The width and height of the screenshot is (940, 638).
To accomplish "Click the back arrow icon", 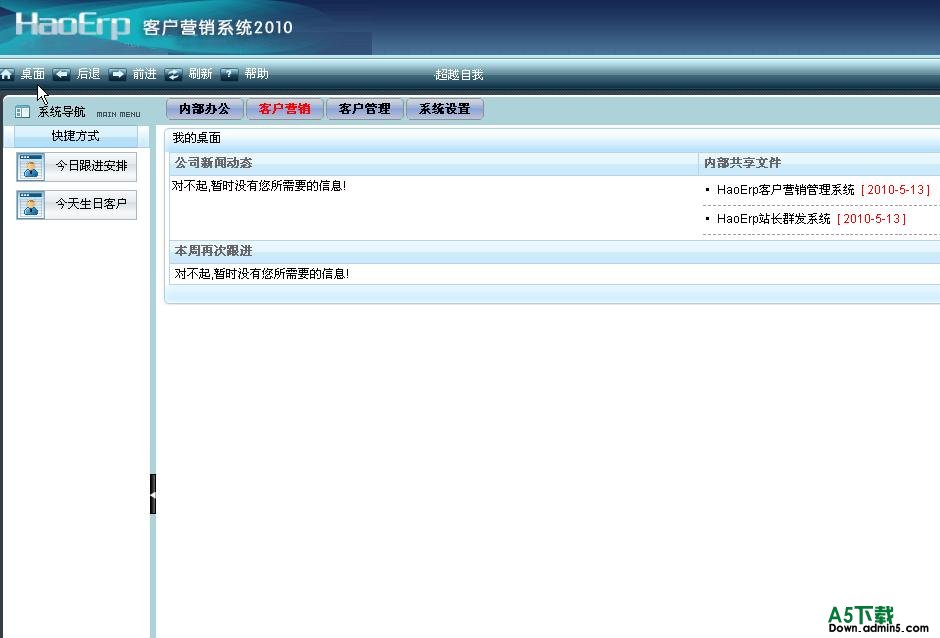I will 61,74.
